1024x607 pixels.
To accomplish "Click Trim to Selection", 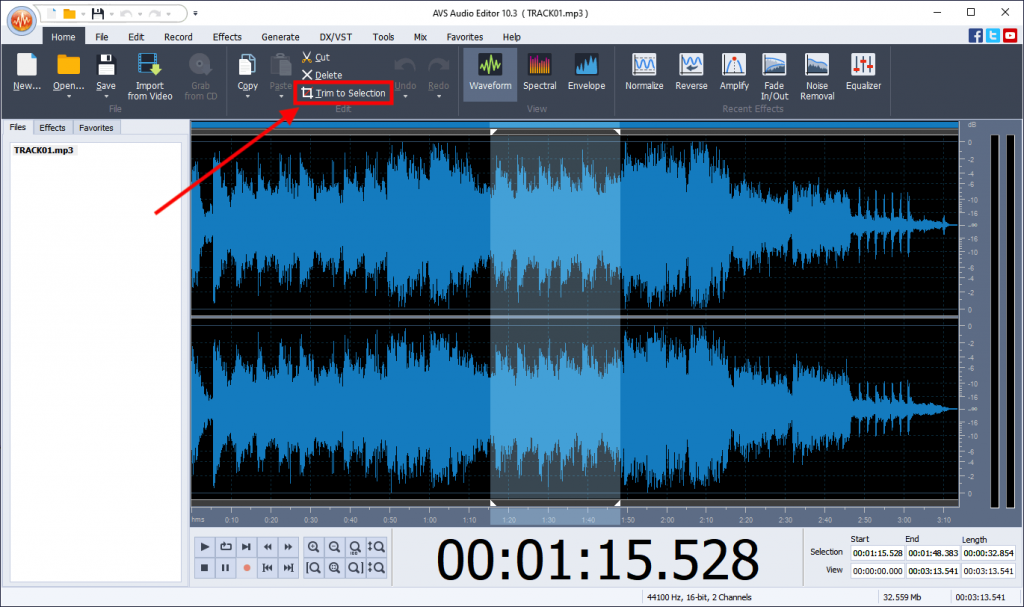I will [344, 93].
